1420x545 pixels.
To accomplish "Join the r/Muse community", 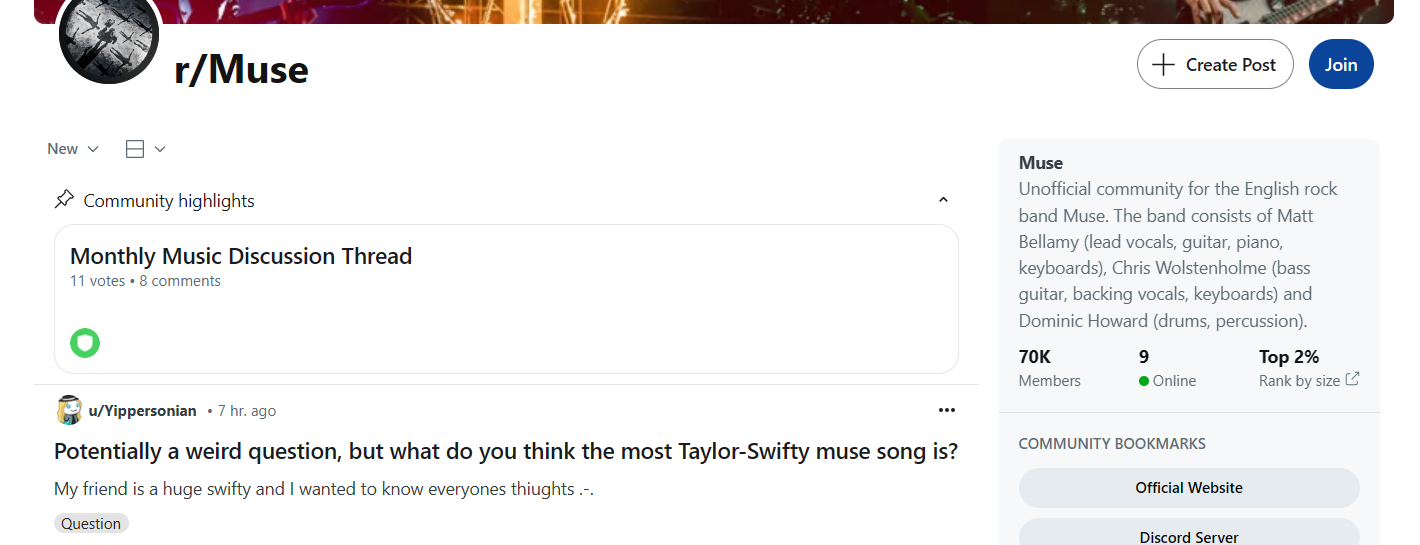I will pos(1340,65).
